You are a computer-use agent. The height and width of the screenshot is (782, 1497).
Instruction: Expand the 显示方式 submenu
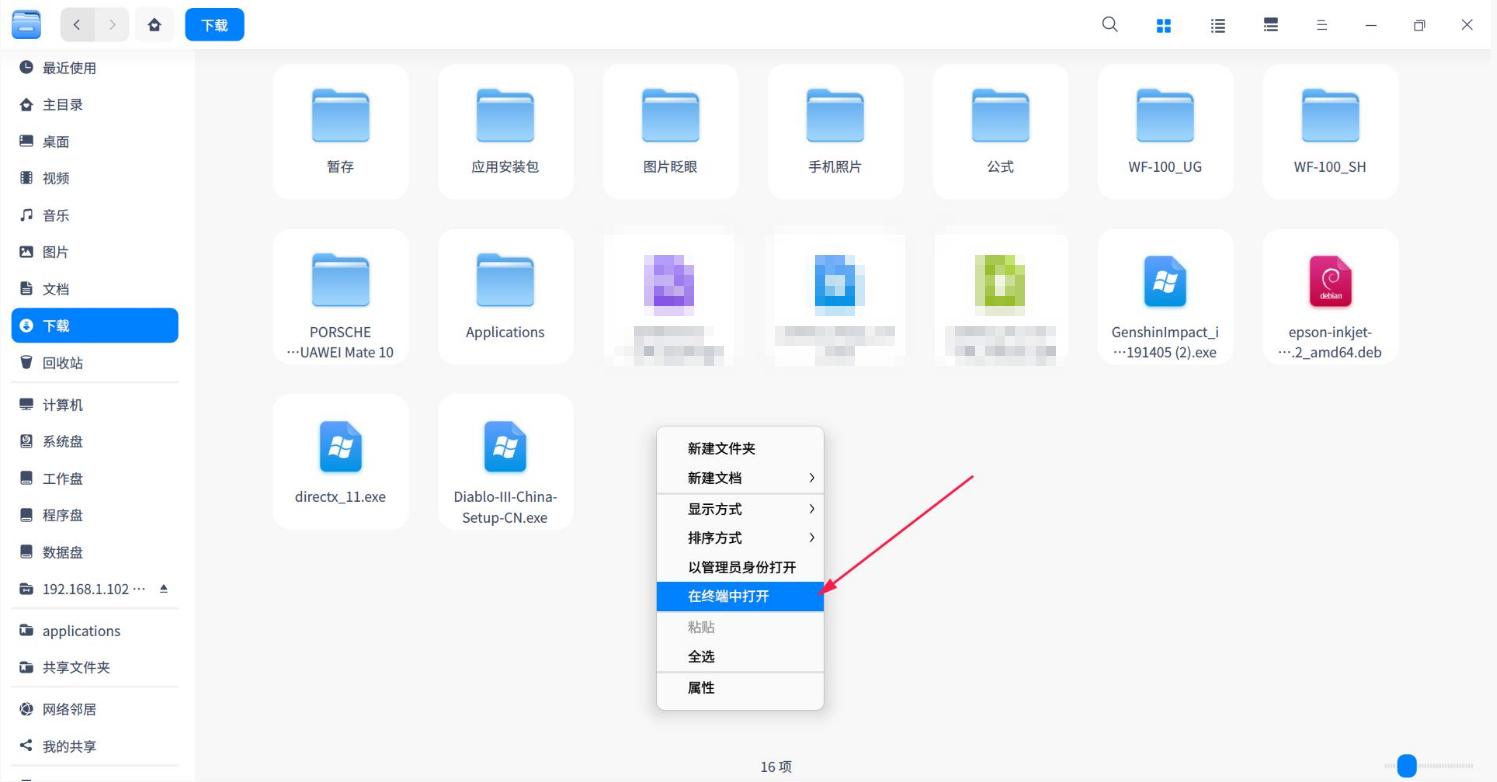coord(740,509)
